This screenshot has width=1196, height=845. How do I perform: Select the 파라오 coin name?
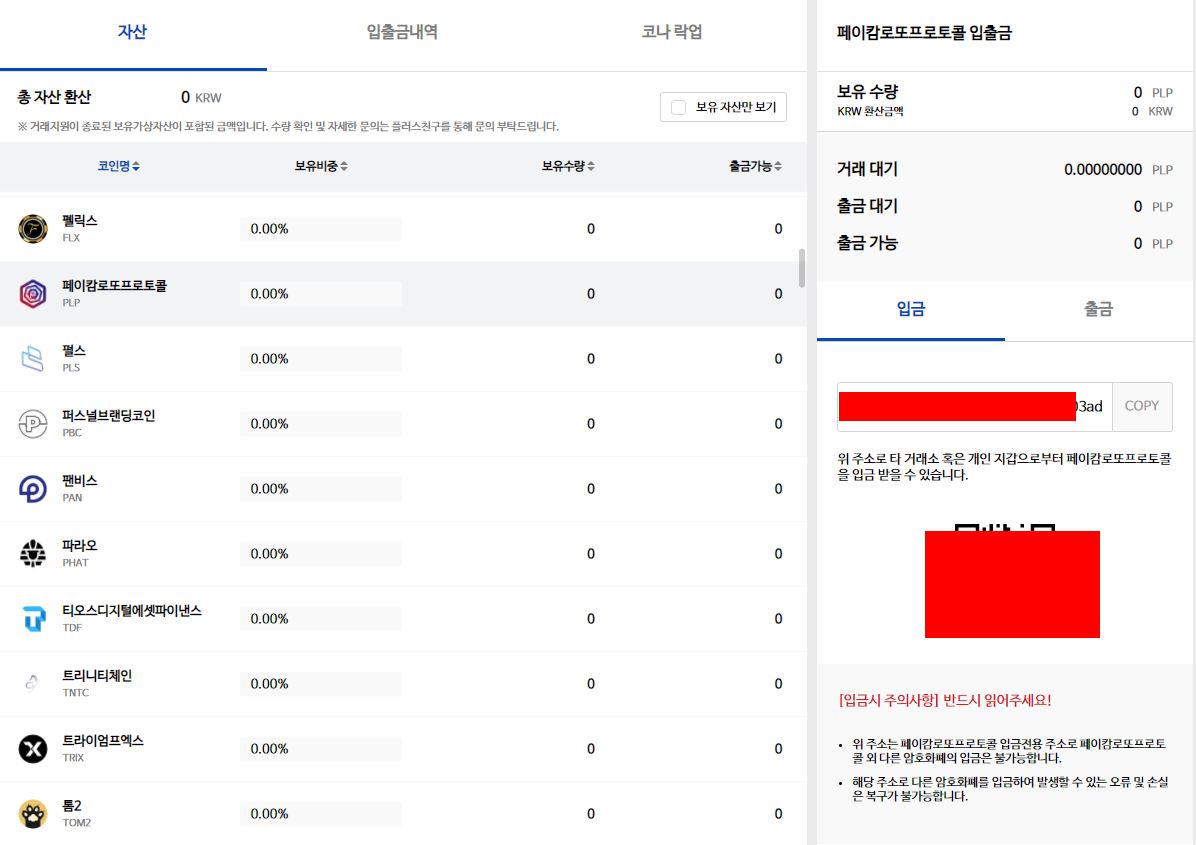80,546
